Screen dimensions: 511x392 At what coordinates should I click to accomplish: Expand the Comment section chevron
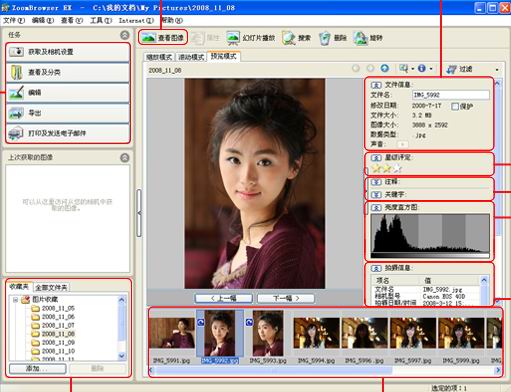click(x=376, y=182)
